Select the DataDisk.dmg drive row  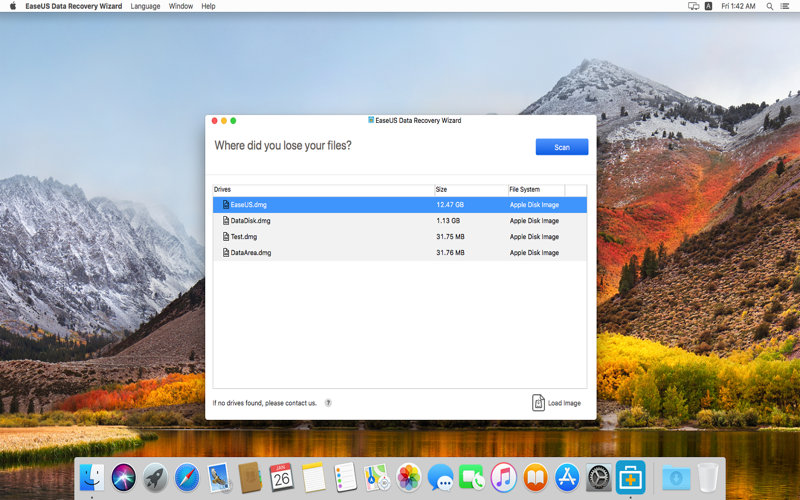coord(399,220)
